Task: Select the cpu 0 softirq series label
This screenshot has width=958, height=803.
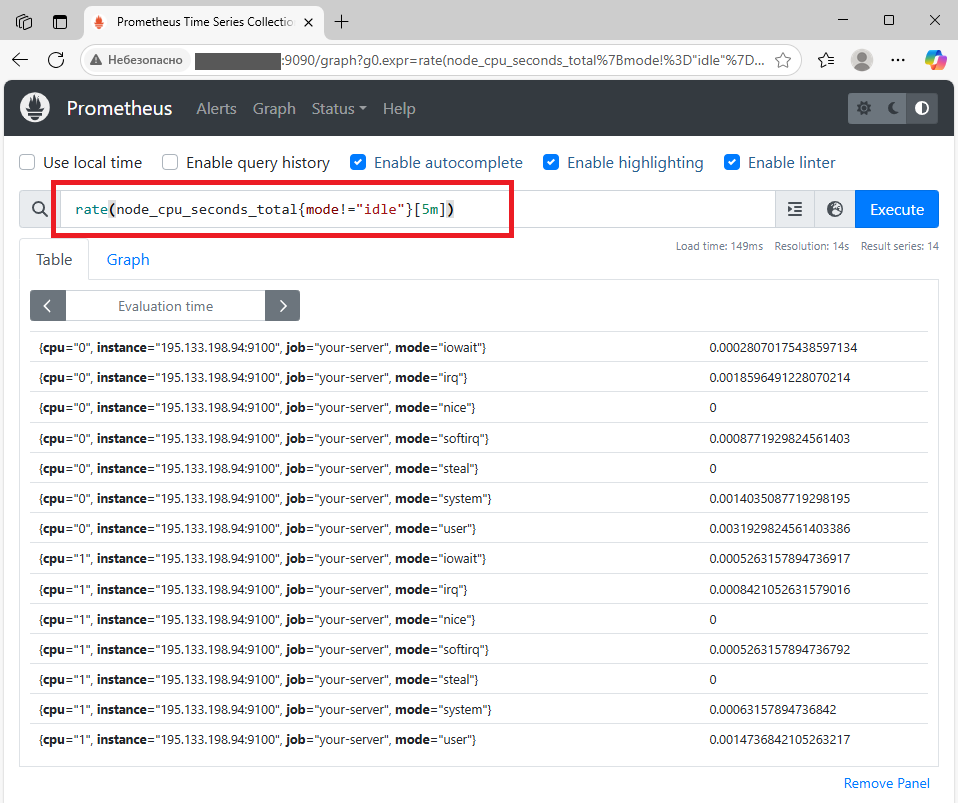Action: coord(264,438)
